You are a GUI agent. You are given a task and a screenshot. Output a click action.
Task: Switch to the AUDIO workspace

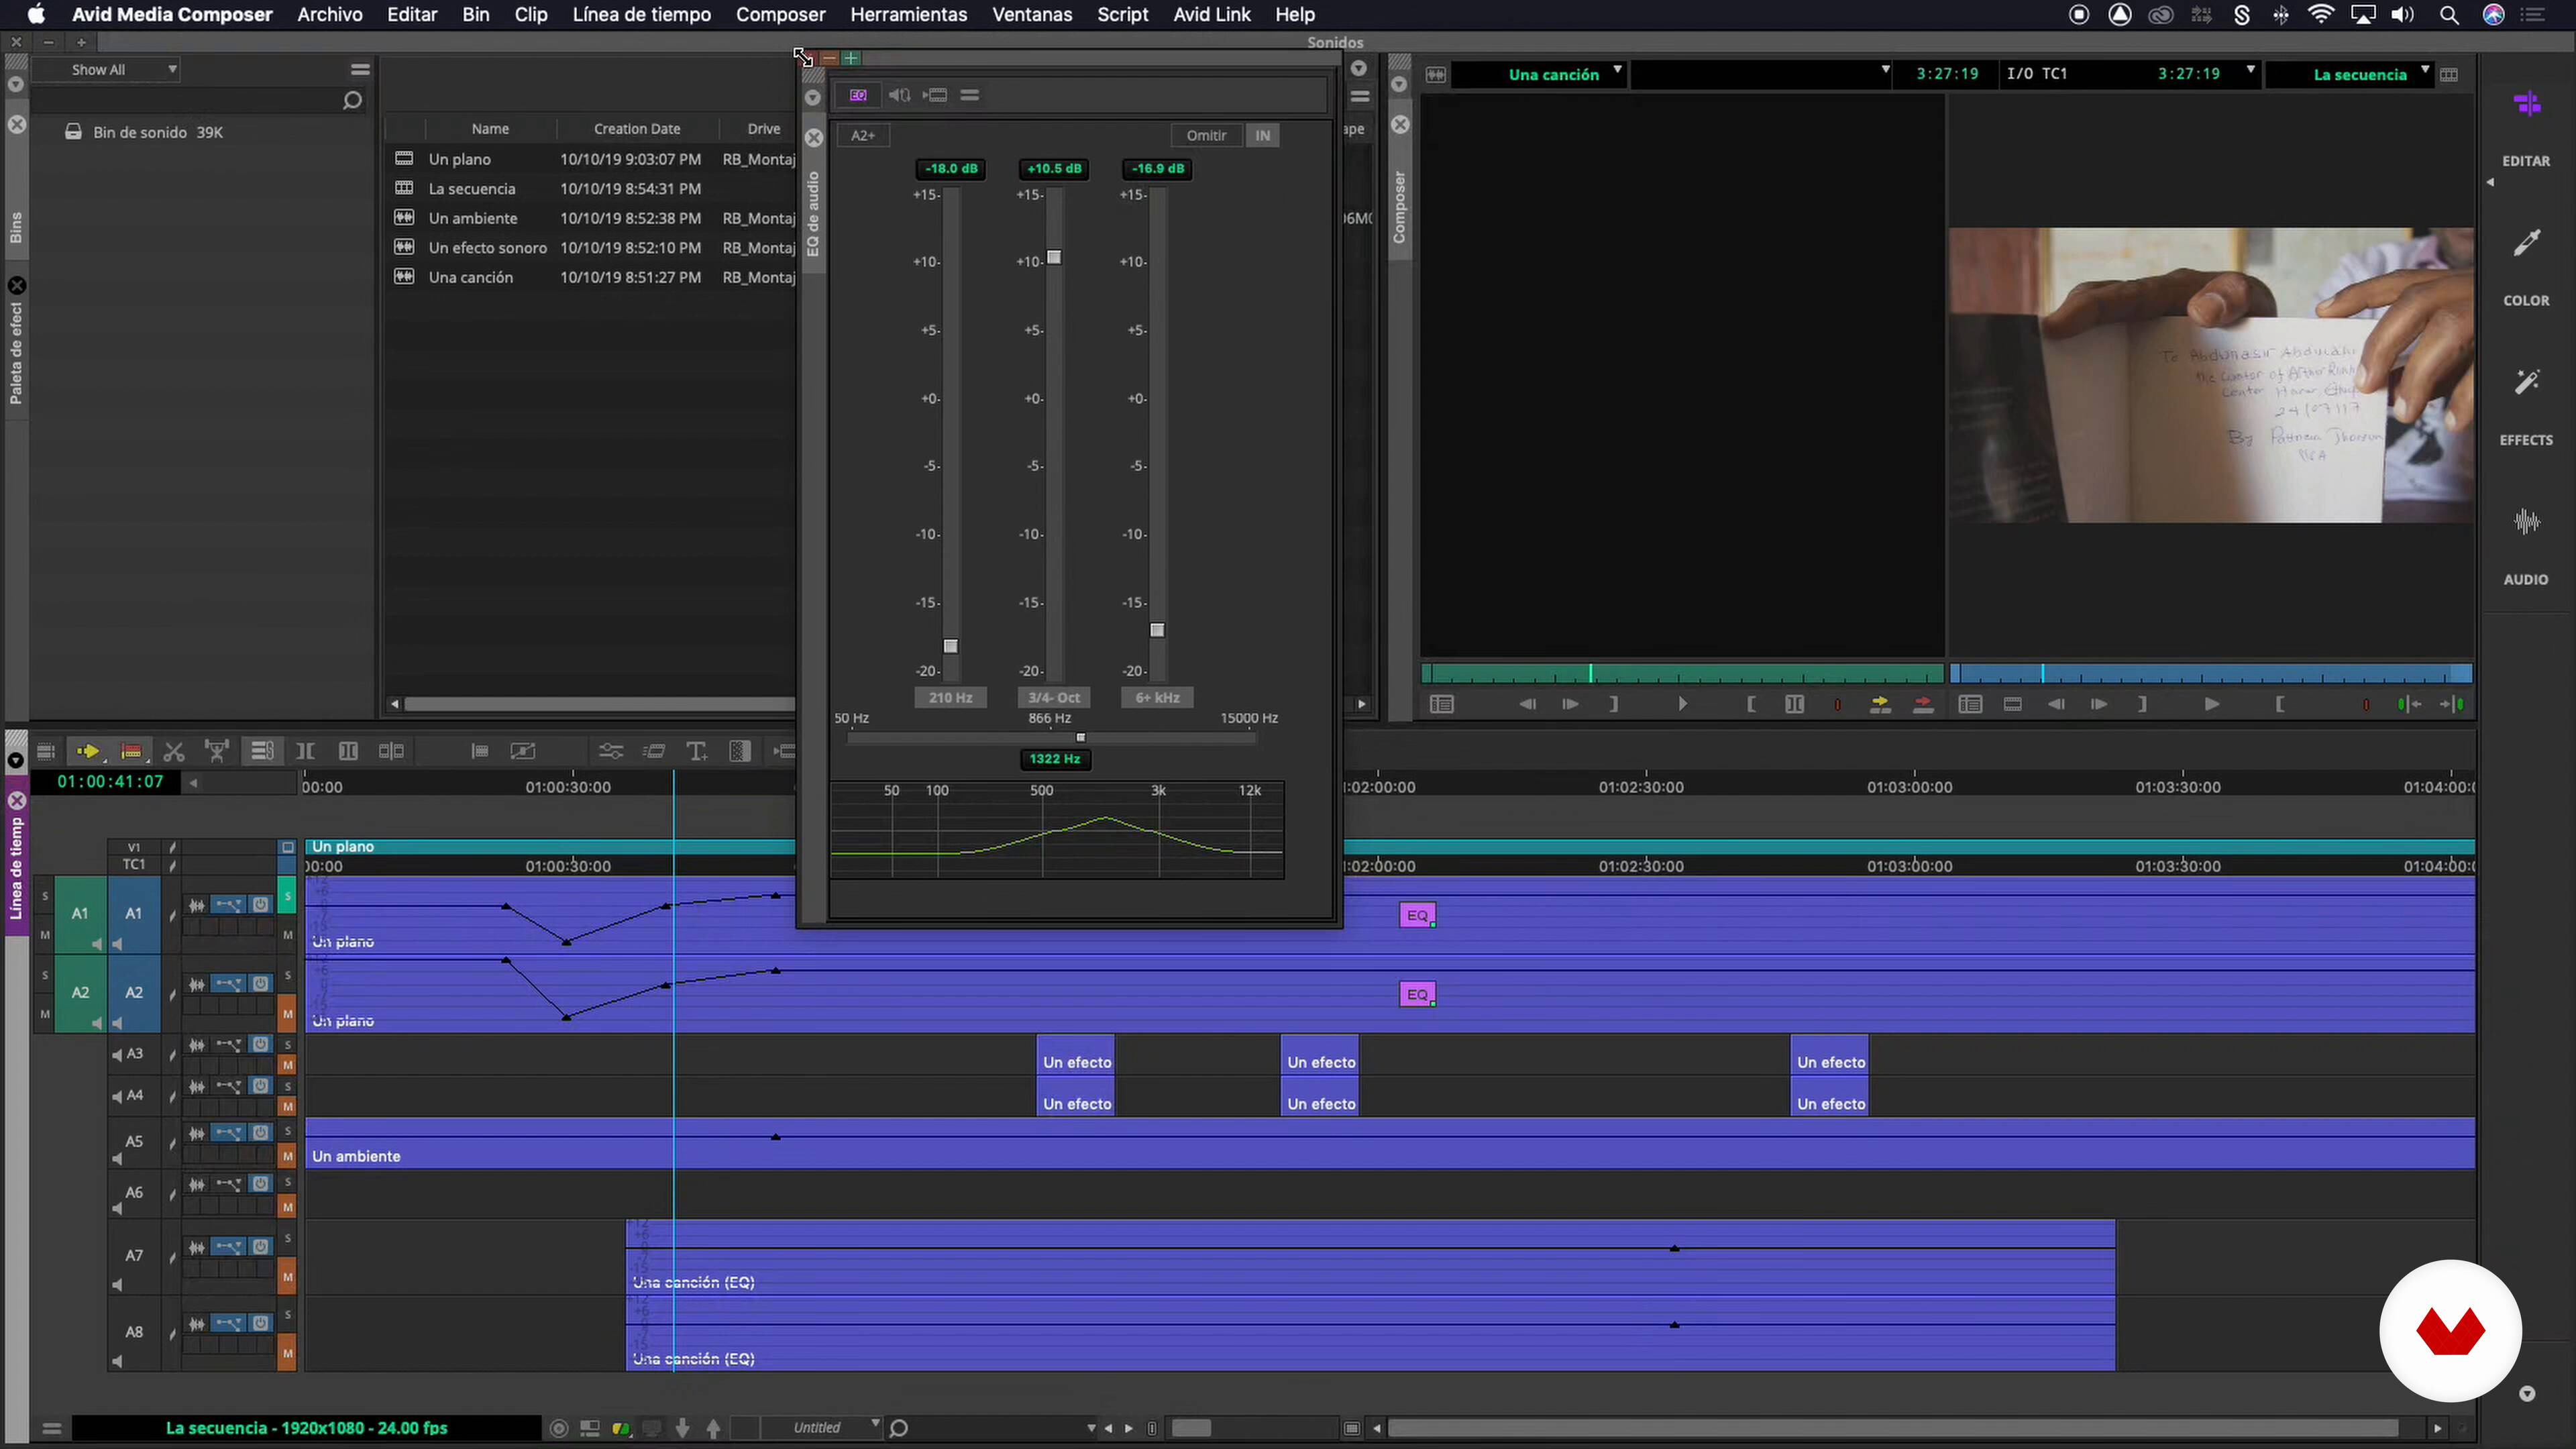pos(2526,547)
